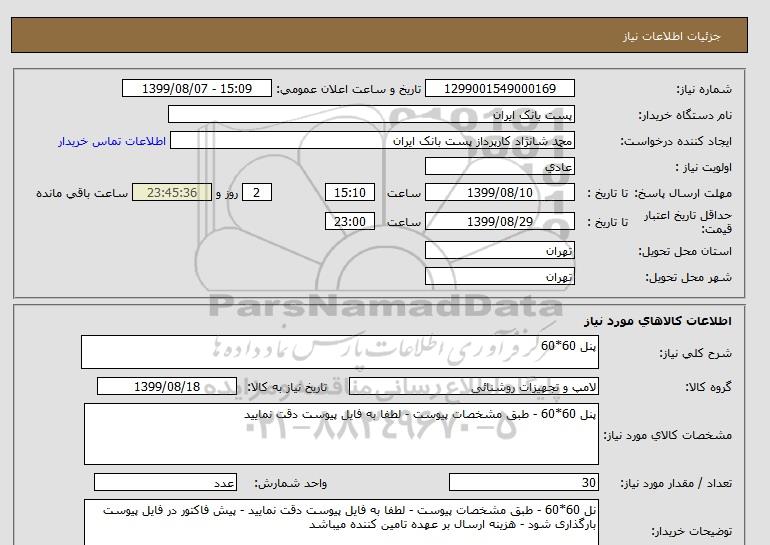Select the label حداقل تاریخ اعتبار قیمت:
Screen dimensions: 770x545
(688, 222)
